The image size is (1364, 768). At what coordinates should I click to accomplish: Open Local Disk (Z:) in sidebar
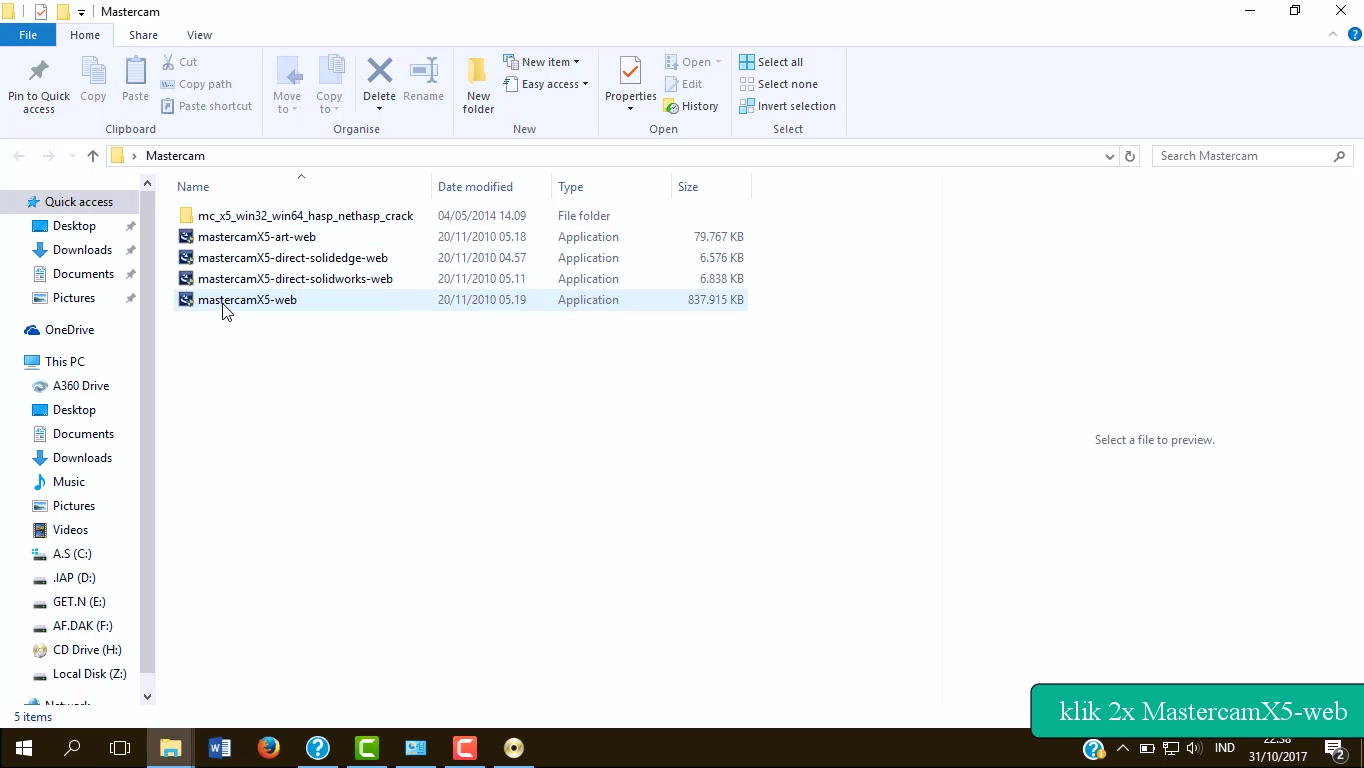(x=89, y=674)
